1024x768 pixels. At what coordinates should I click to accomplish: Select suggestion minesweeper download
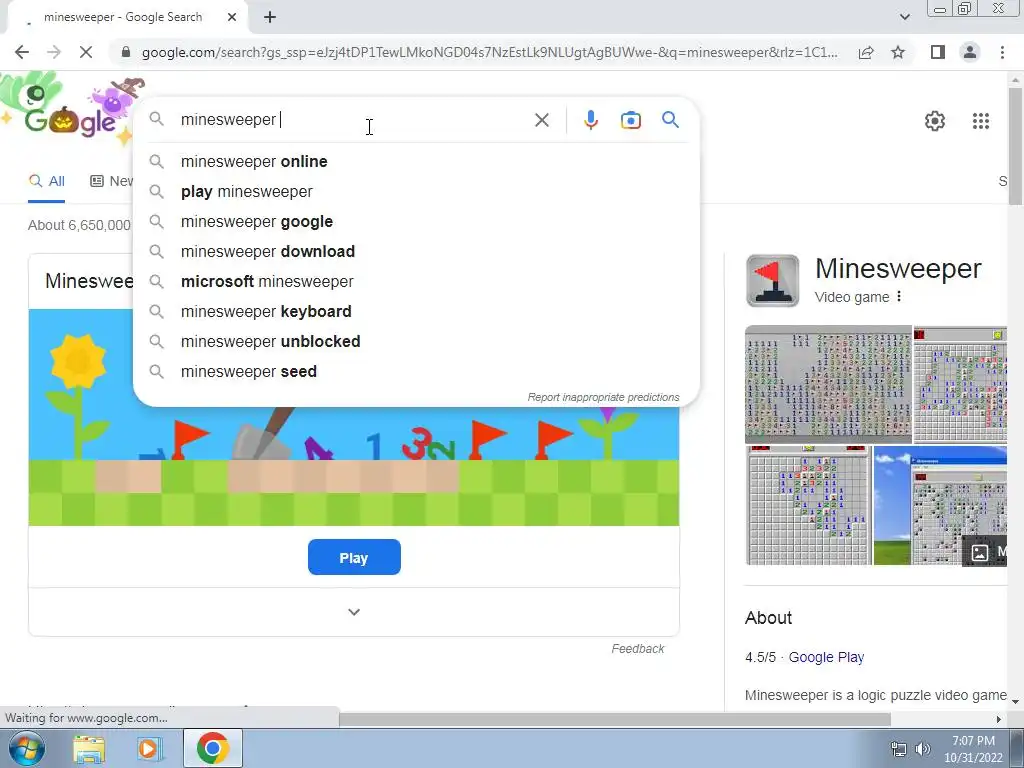click(417, 251)
